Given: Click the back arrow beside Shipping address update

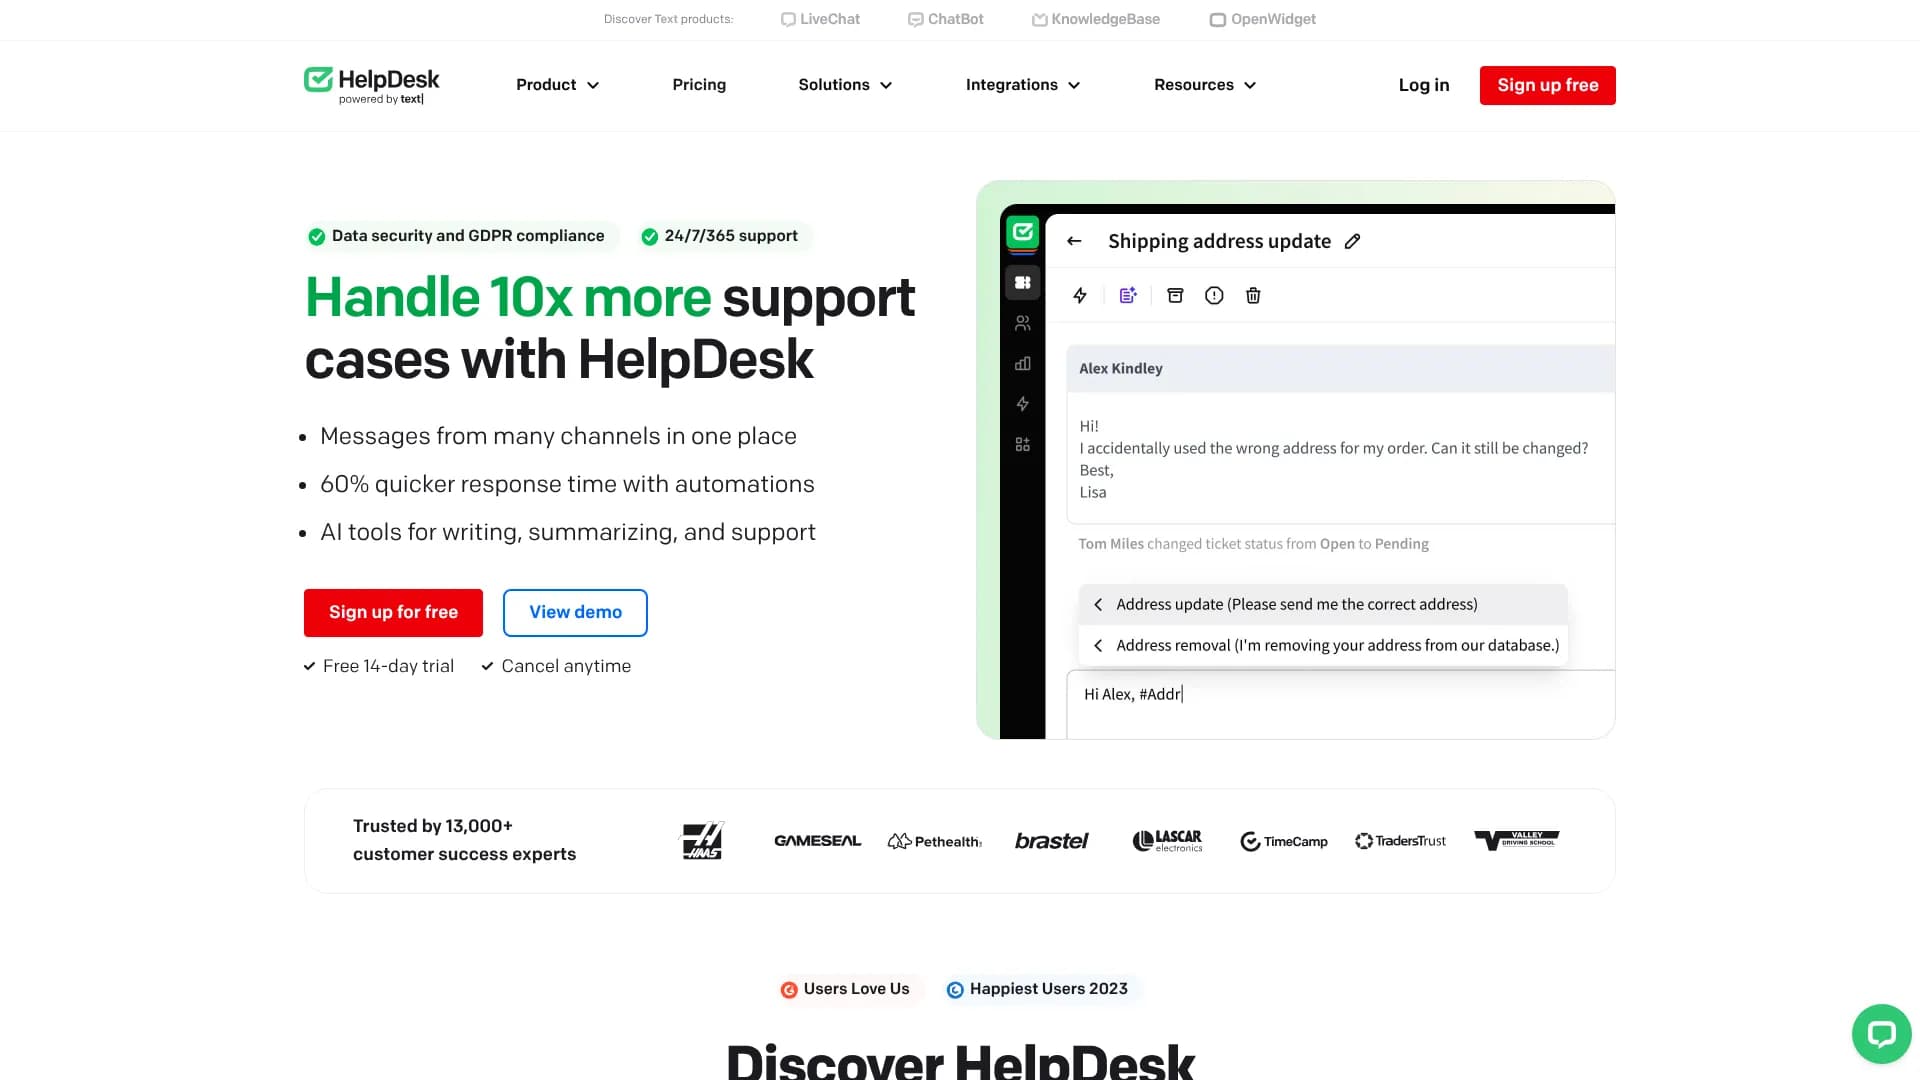Looking at the screenshot, I should pos(1074,241).
